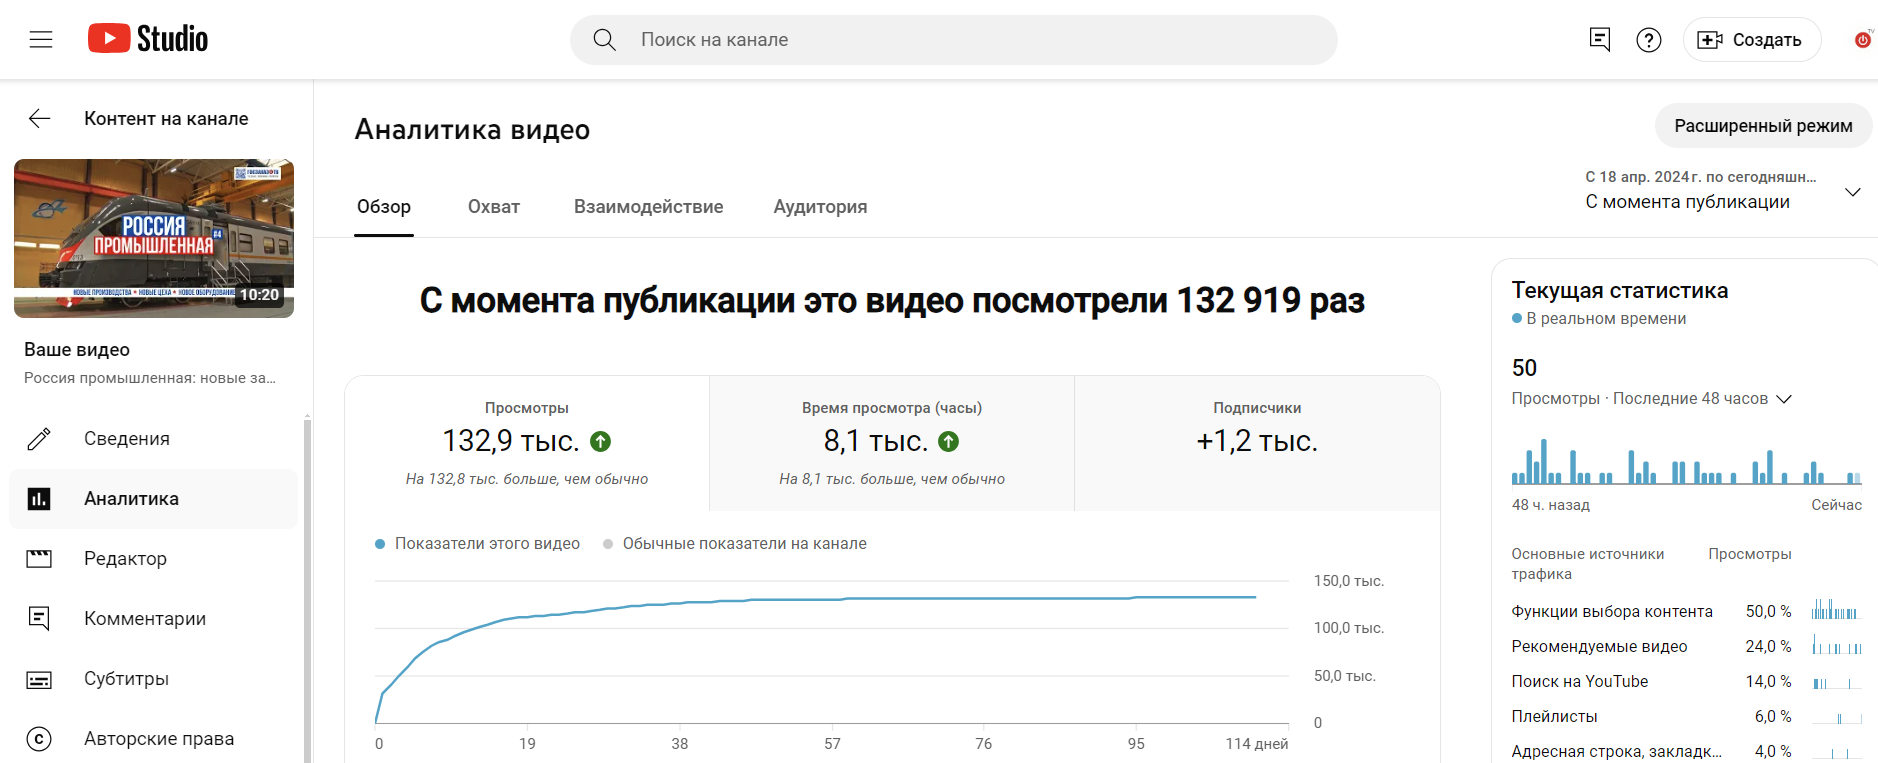Viewport: 1878px width, 763px height.
Task: Open the channel avatar menu
Action: click(x=1863, y=40)
